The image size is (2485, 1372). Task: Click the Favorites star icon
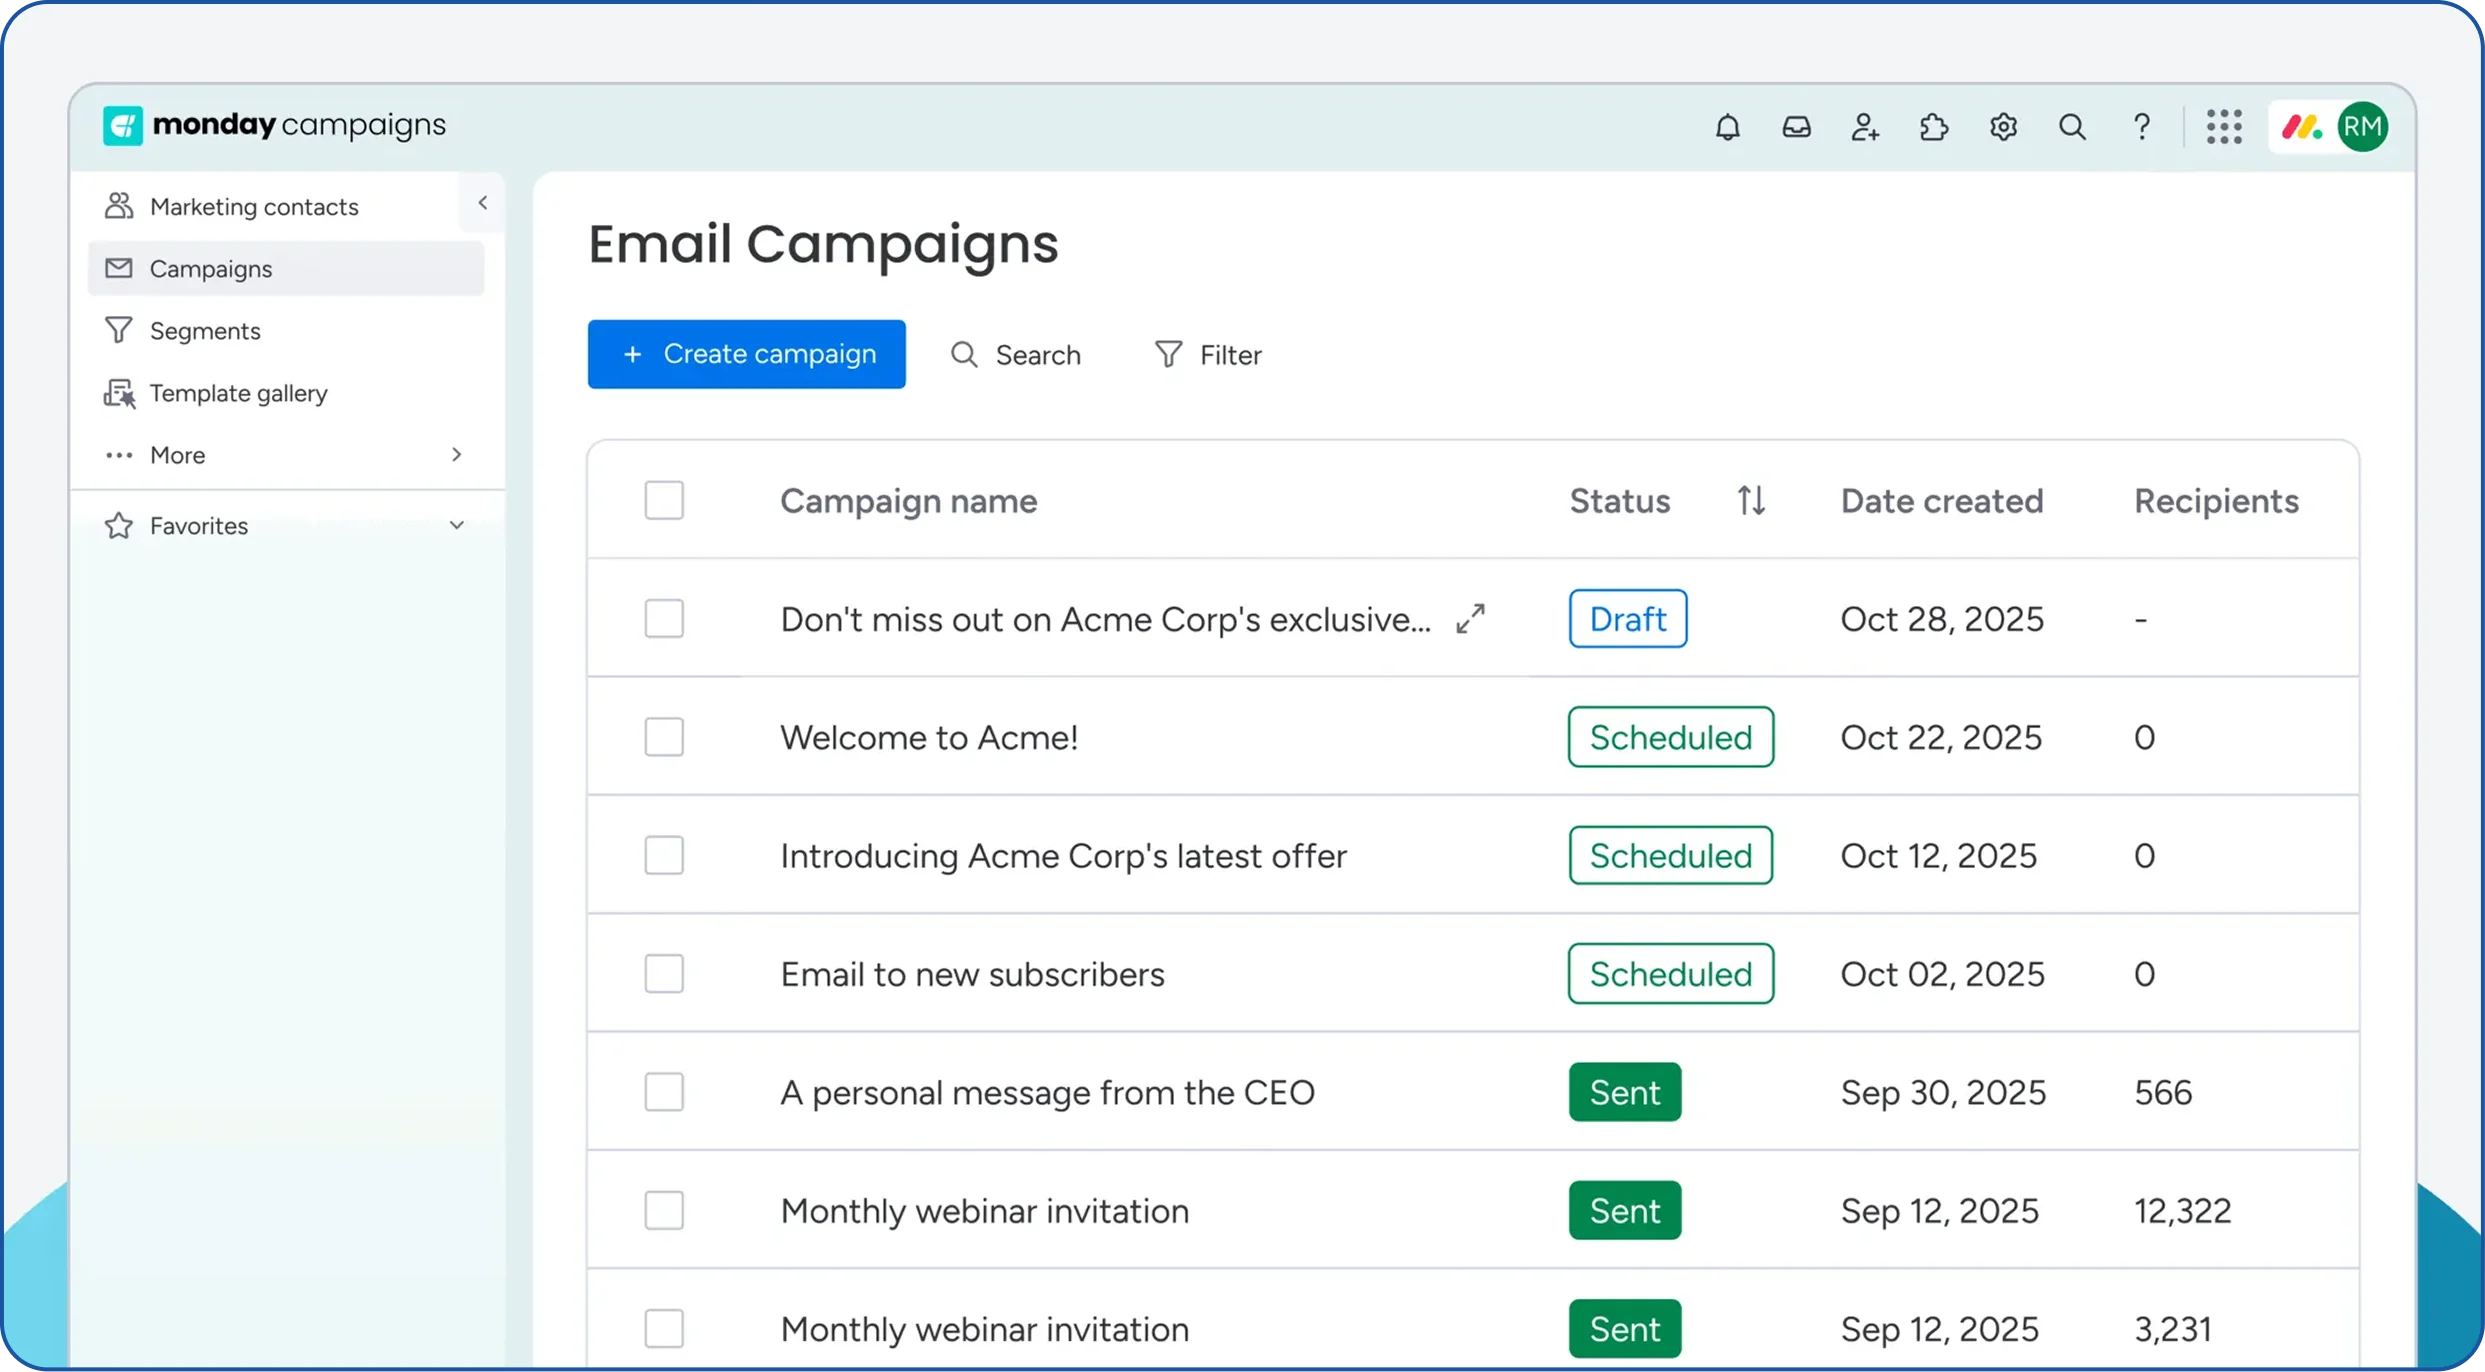coord(119,525)
